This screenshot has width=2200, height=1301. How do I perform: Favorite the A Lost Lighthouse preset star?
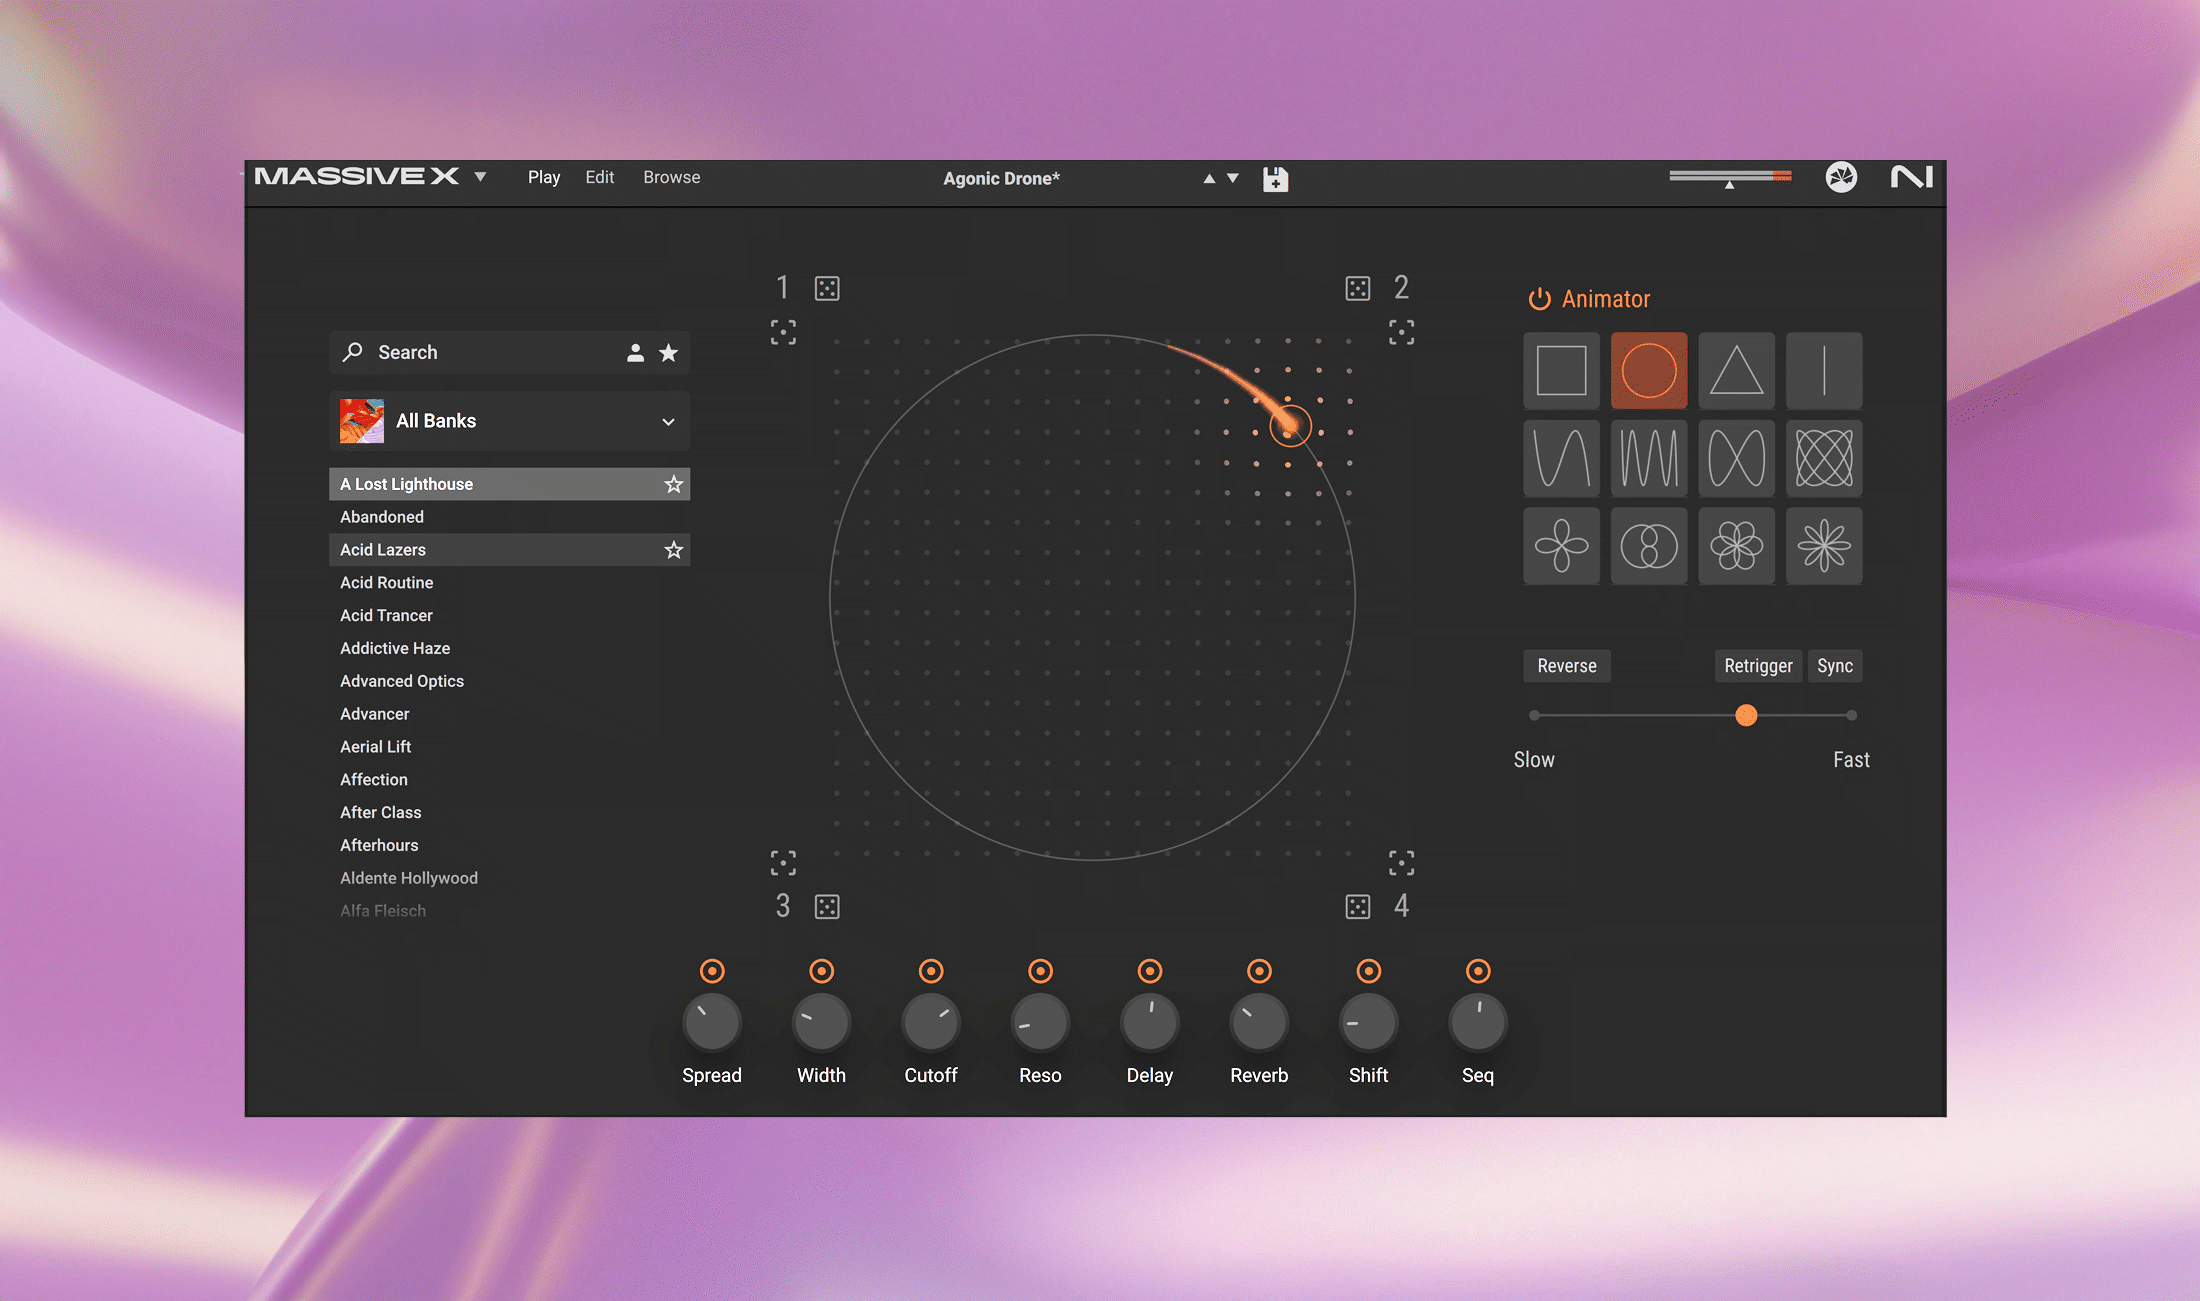click(x=674, y=484)
